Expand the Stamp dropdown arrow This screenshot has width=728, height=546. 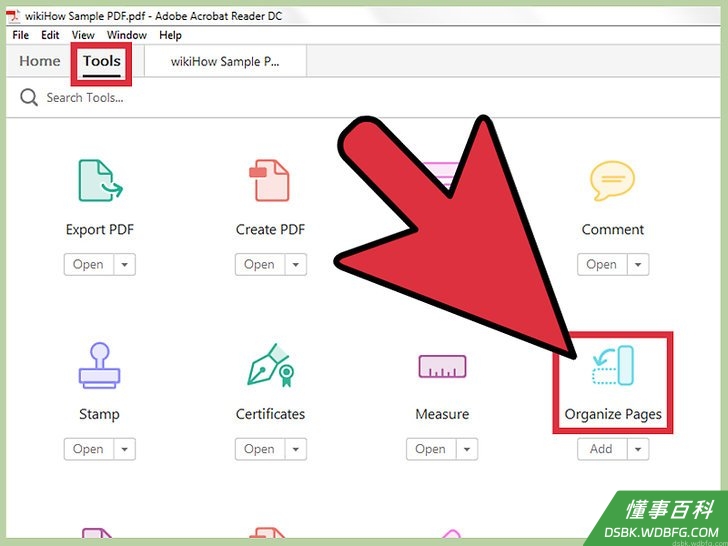coord(124,449)
